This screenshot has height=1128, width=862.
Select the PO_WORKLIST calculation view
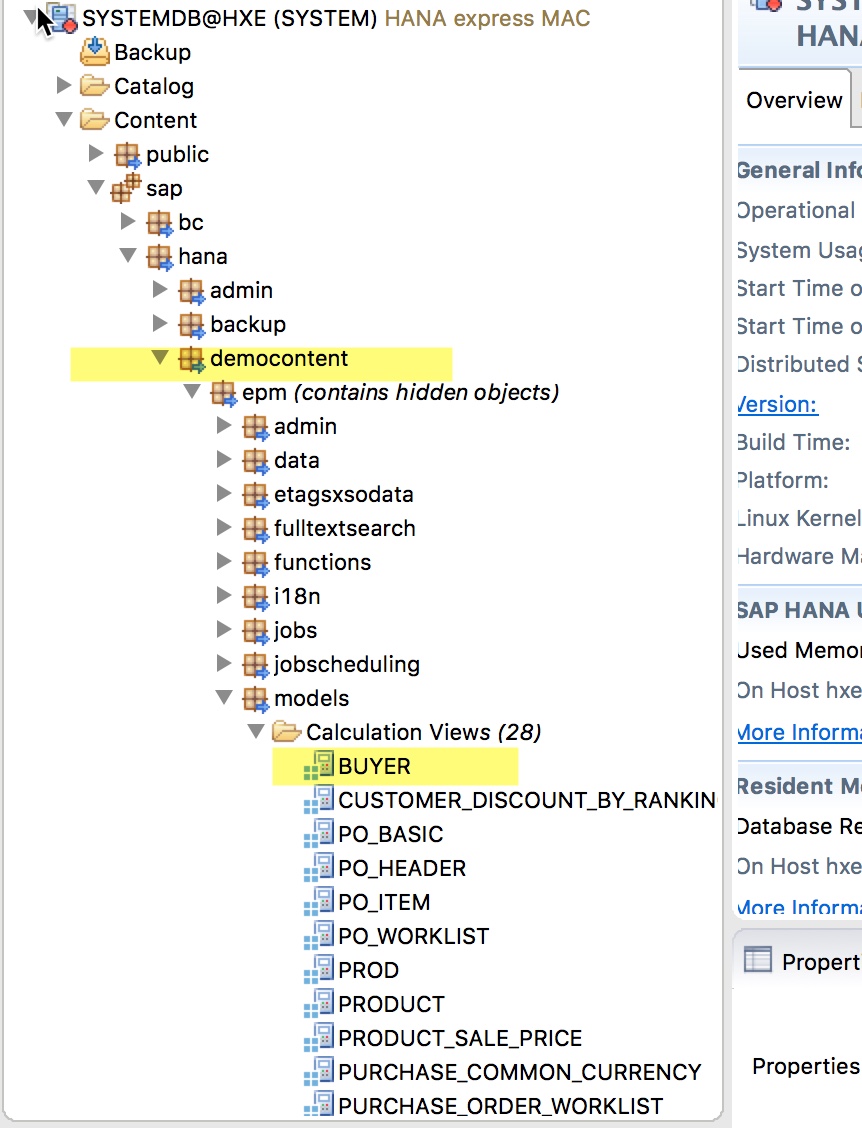click(x=414, y=936)
